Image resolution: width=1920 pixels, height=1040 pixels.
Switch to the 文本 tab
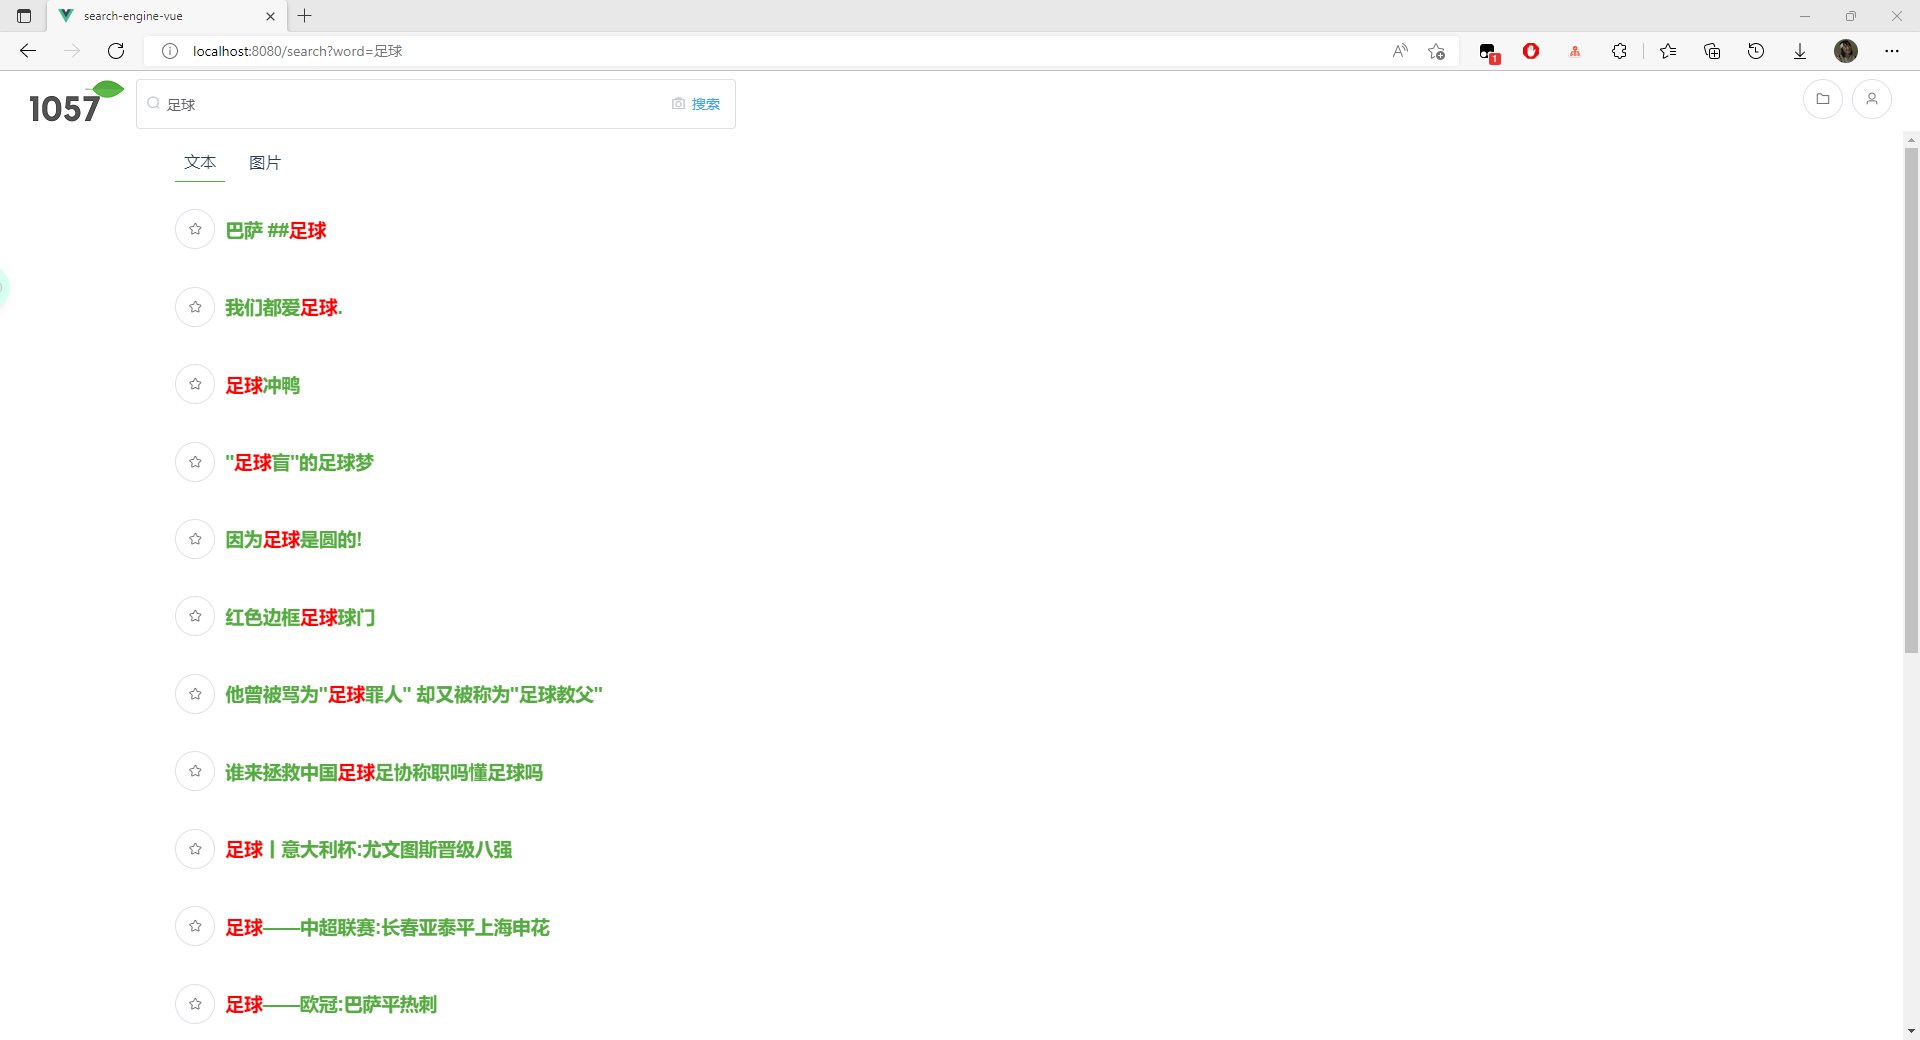click(200, 162)
